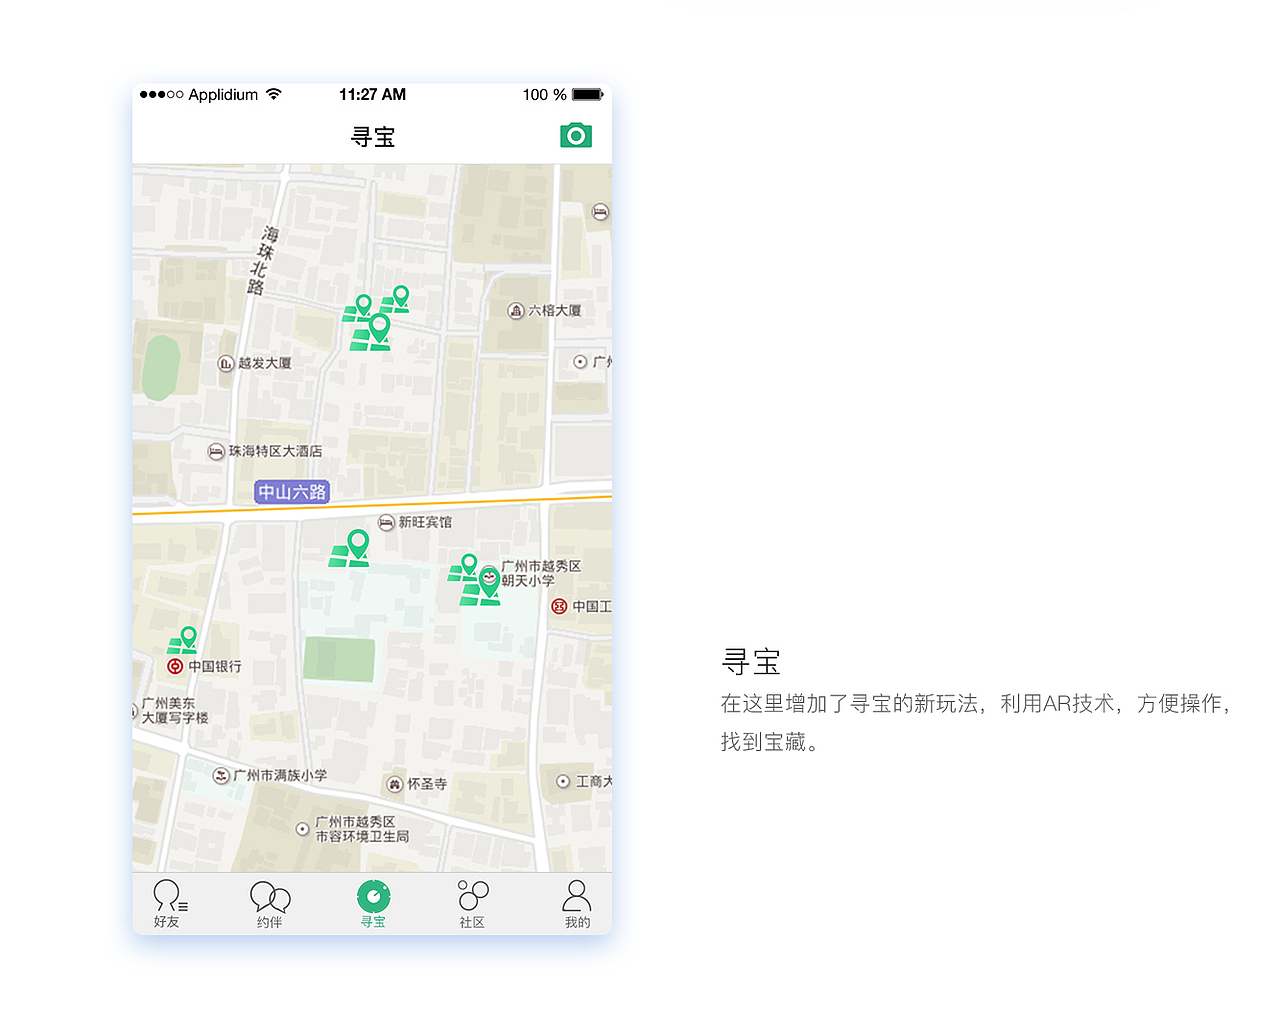The image size is (1280, 1009).
Task: Tap the Wi-Fi icon in the status bar
Action: click(x=273, y=94)
